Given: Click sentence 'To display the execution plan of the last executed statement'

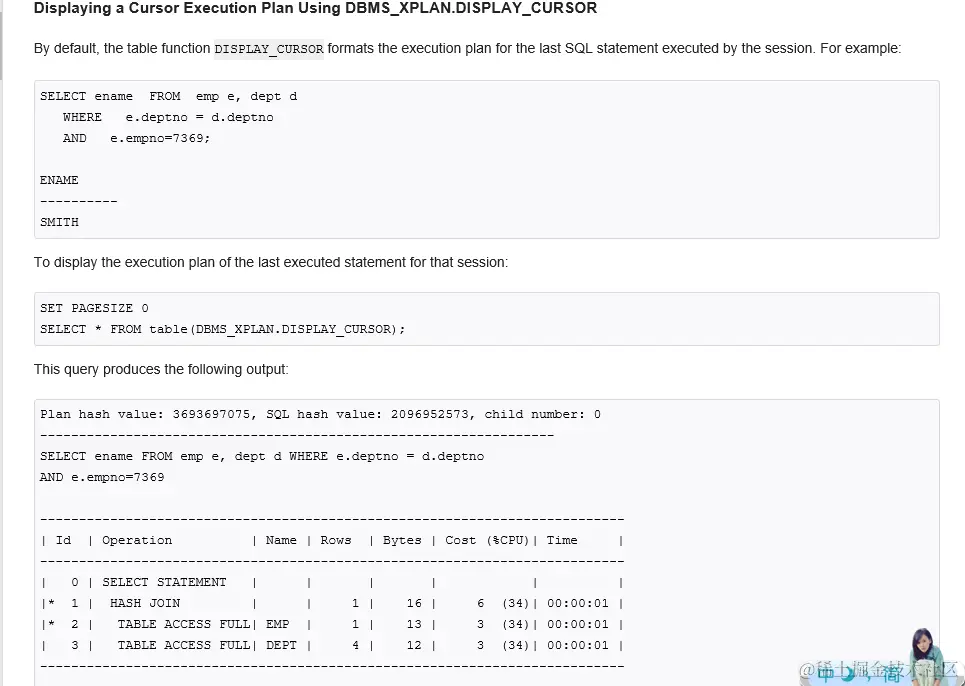Looking at the screenshot, I should pos(271,263).
